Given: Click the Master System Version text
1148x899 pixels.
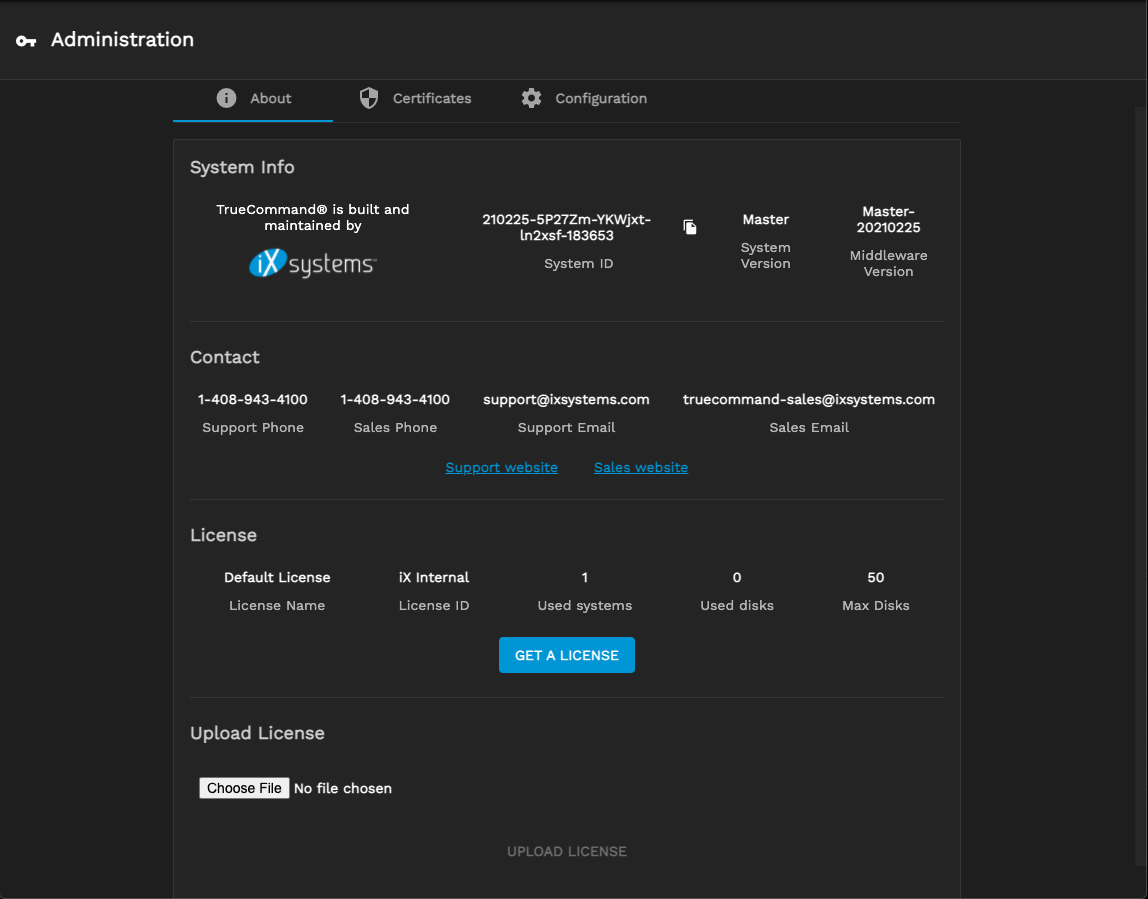Looking at the screenshot, I should 765,219.
